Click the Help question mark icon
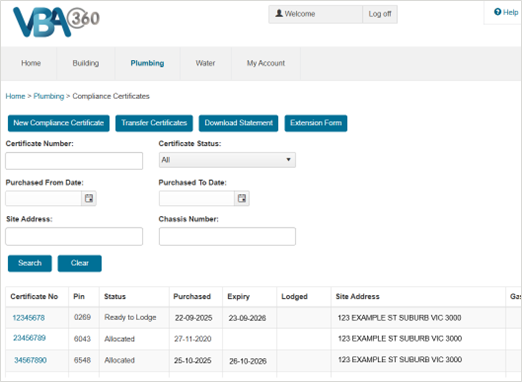This screenshot has height=382, width=522. (497, 12)
